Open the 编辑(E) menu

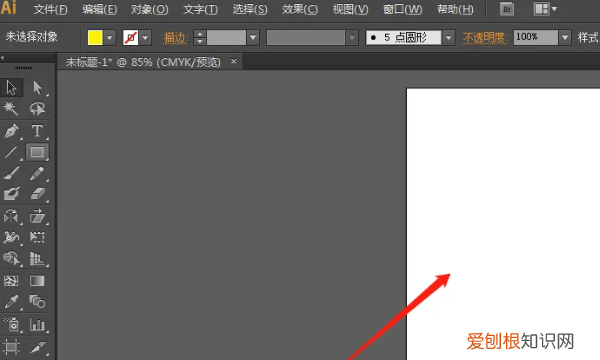pyautogui.click(x=99, y=9)
